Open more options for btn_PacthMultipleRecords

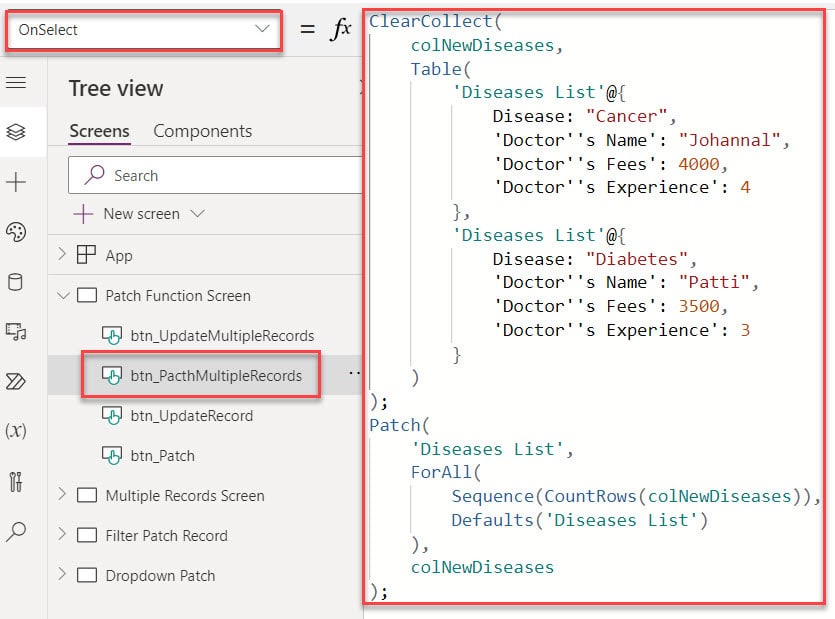pyautogui.click(x=354, y=373)
